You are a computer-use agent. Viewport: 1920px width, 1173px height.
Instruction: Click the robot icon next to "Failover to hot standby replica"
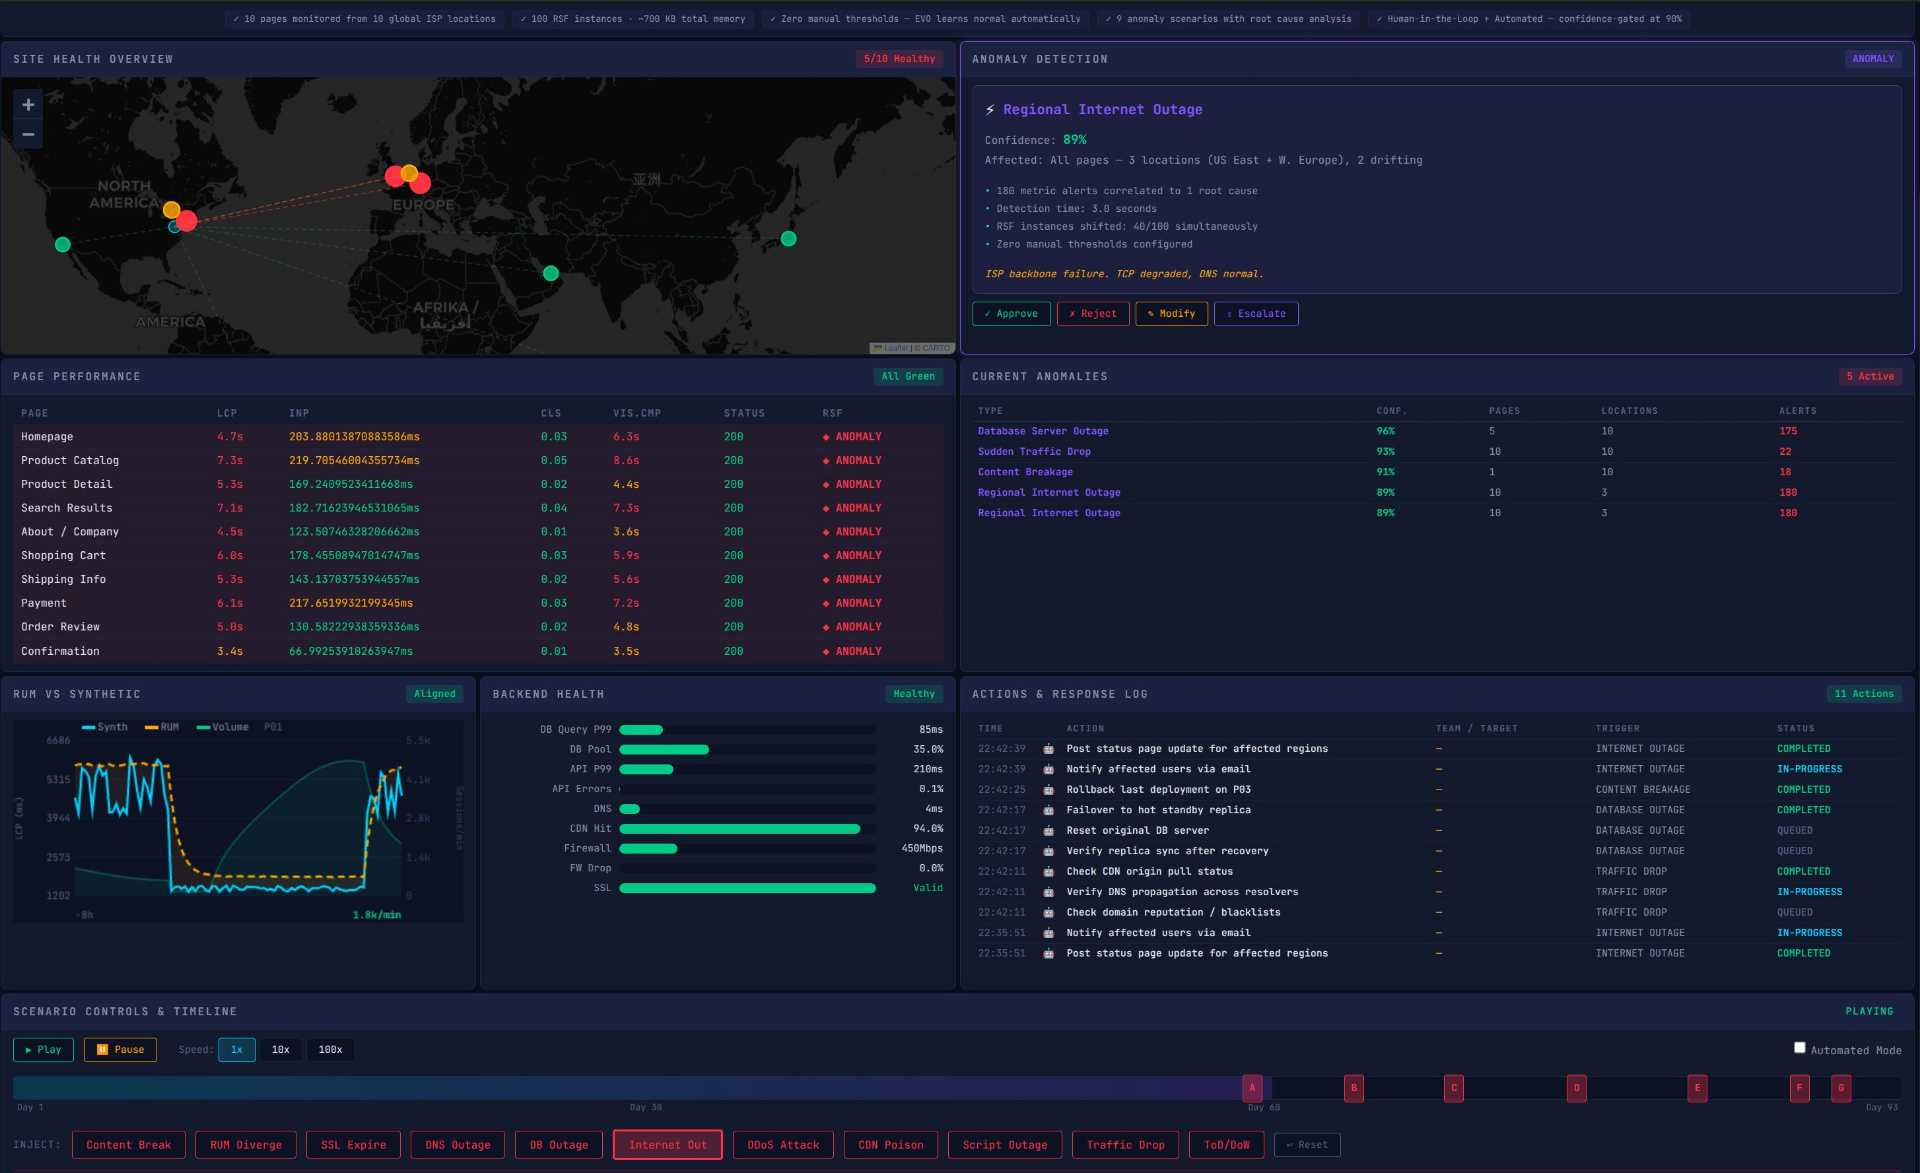(x=1048, y=810)
